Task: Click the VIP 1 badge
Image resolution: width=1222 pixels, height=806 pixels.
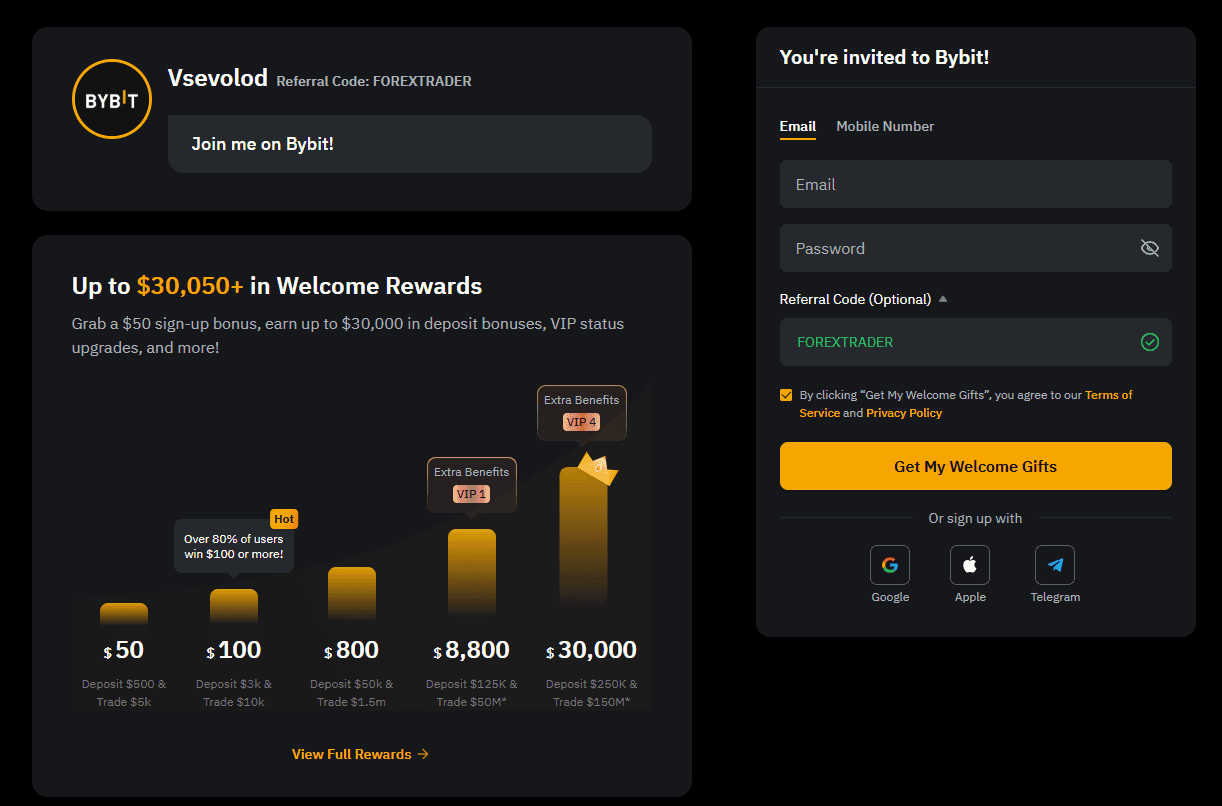Action: 471,494
